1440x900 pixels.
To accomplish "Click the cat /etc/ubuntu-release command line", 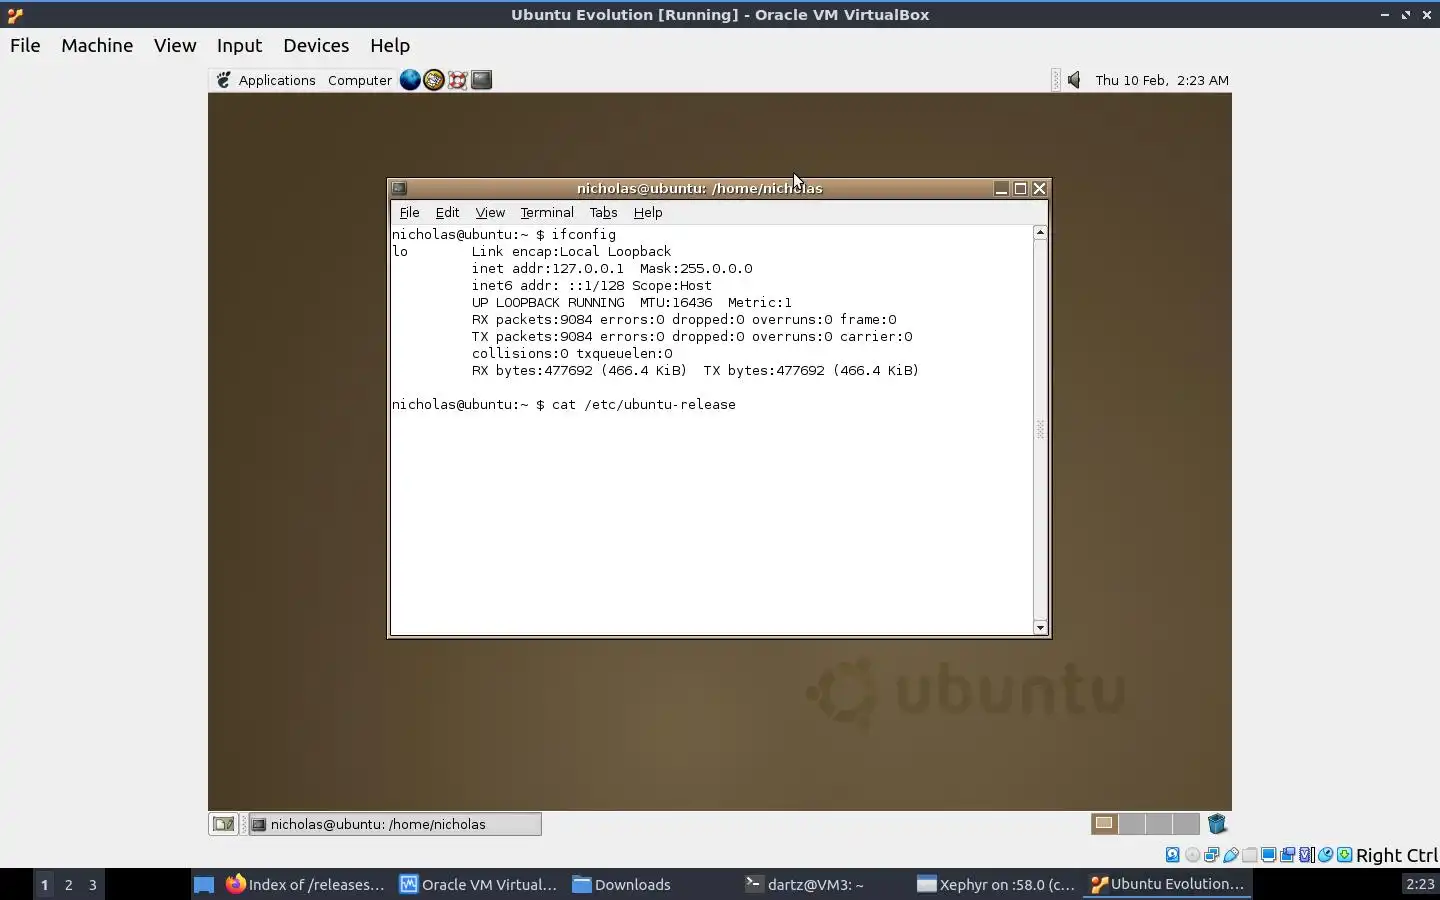I will [x=564, y=404].
